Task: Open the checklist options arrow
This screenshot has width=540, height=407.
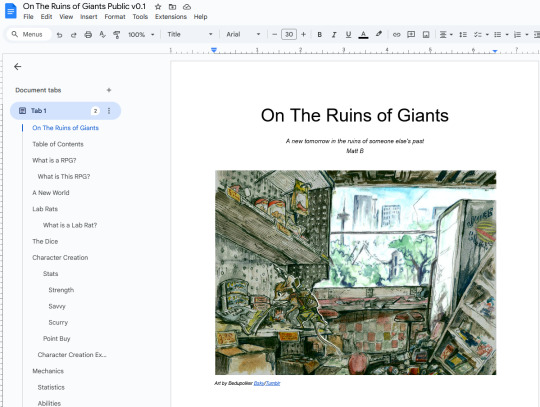Action: click(487, 34)
